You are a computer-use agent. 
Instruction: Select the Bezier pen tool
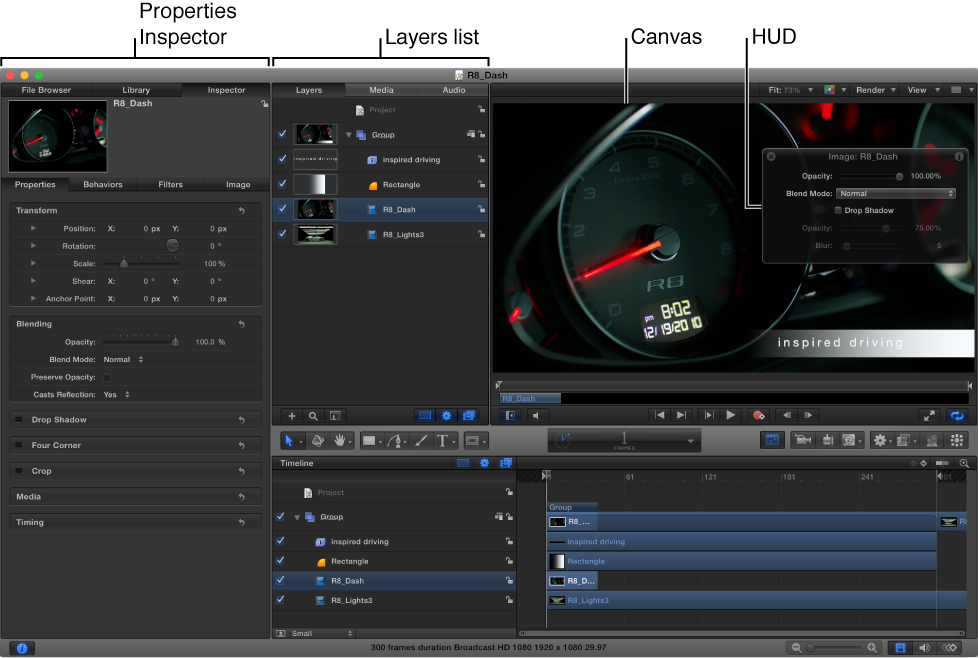tap(397, 440)
